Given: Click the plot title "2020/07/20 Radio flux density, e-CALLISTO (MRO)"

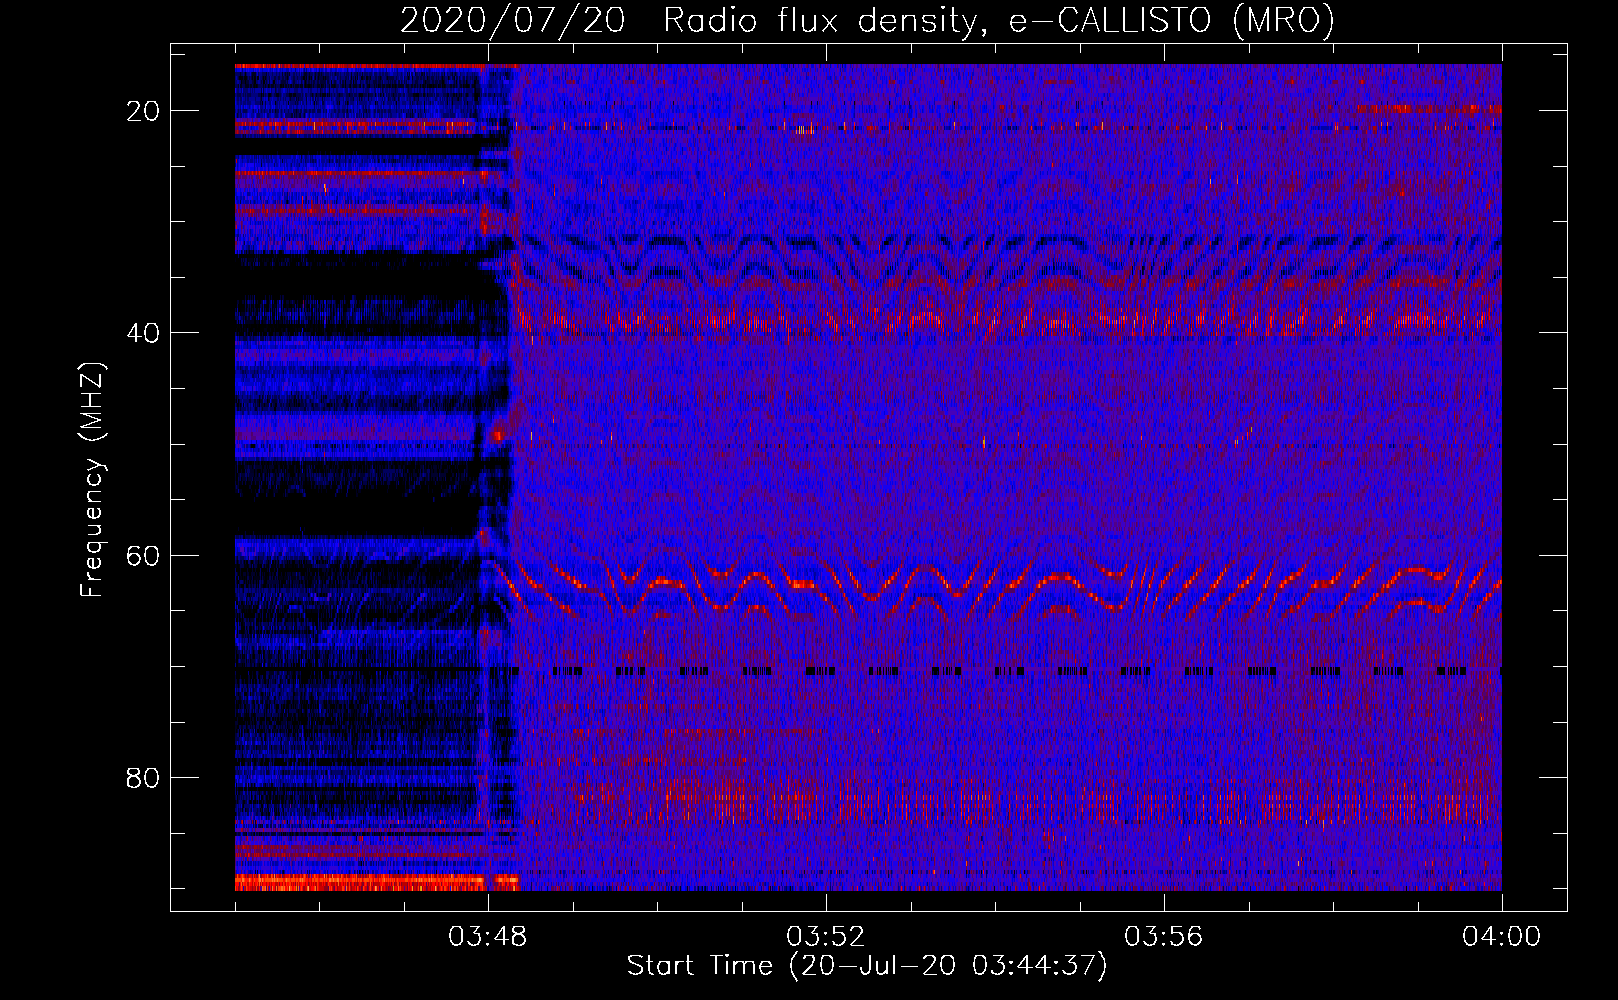Looking at the screenshot, I should pyautogui.click(x=867, y=20).
